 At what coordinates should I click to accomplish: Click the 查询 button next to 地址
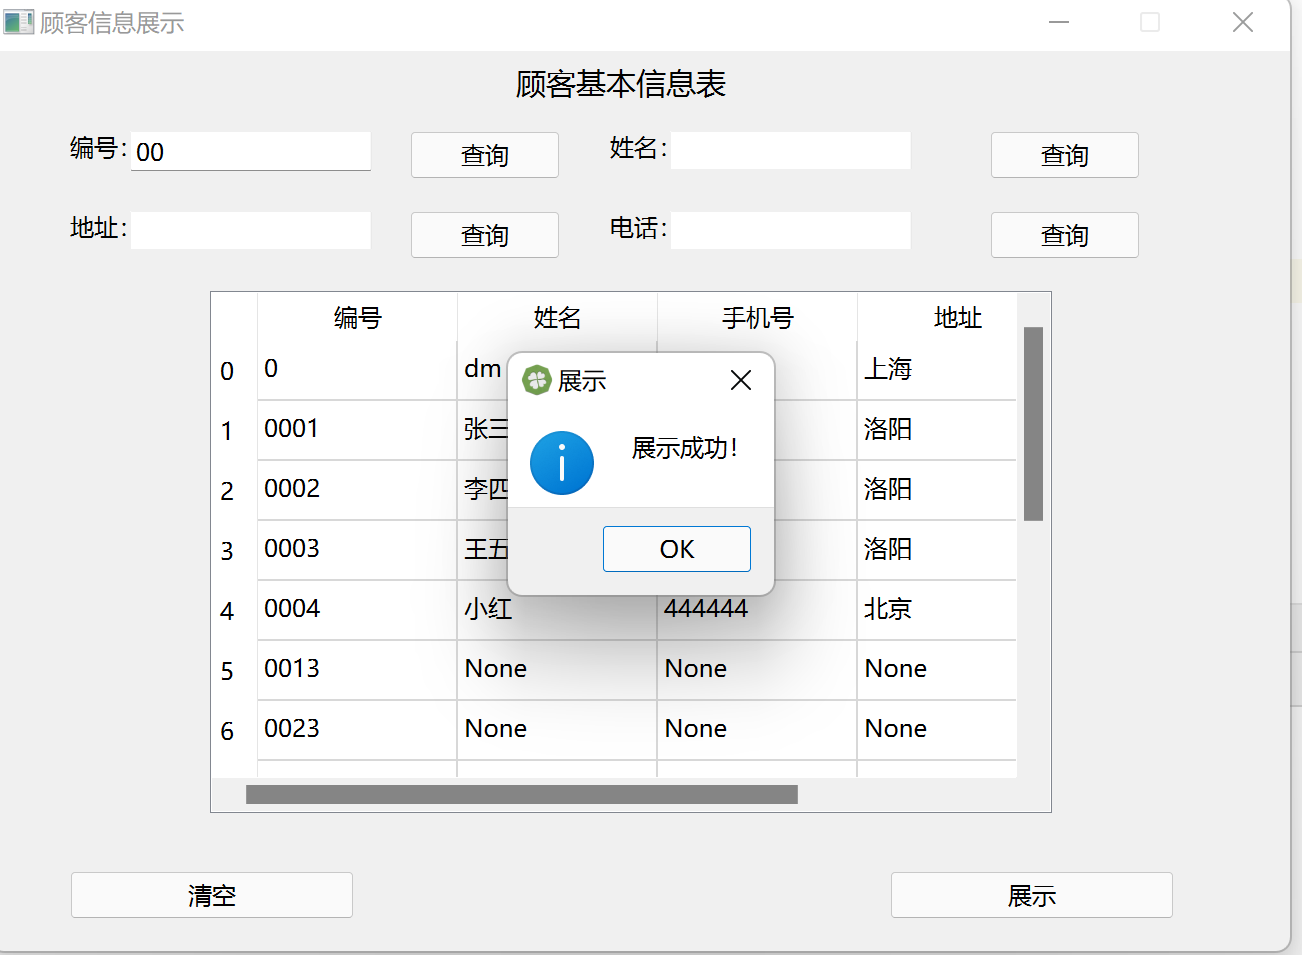click(484, 235)
